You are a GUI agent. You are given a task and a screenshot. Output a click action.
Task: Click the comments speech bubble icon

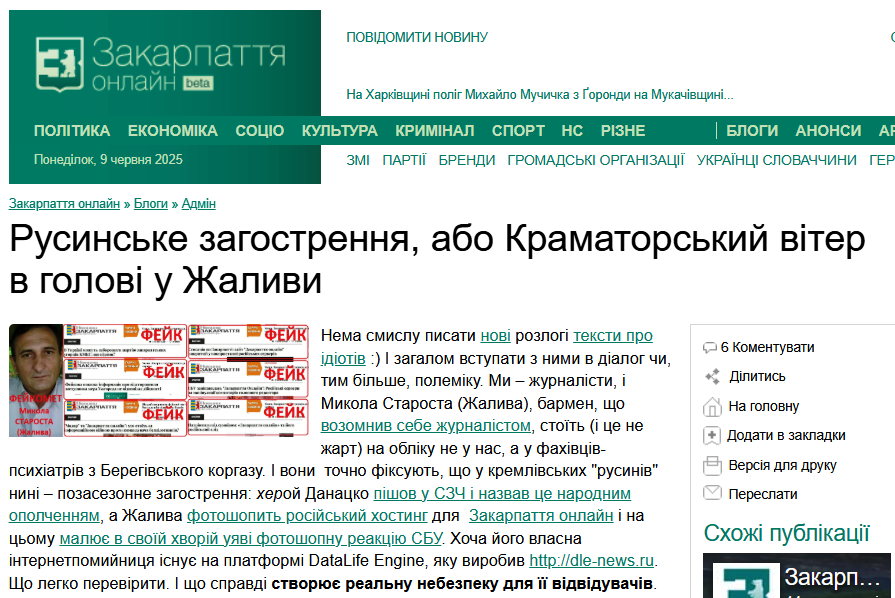pyautogui.click(x=710, y=348)
